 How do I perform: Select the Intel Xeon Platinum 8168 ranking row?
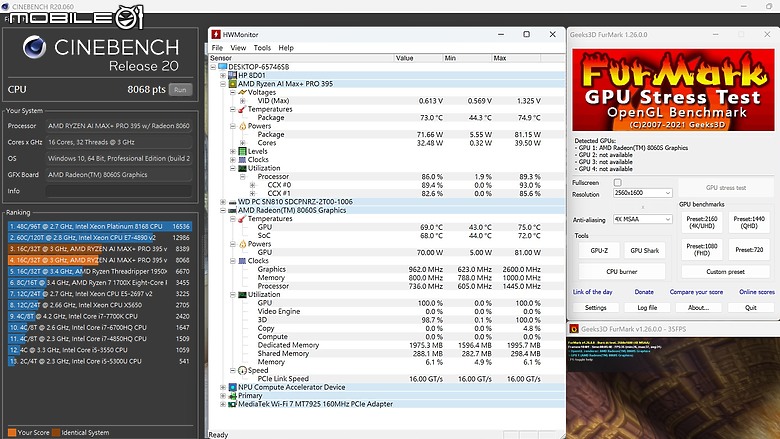pyautogui.click(x=99, y=226)
